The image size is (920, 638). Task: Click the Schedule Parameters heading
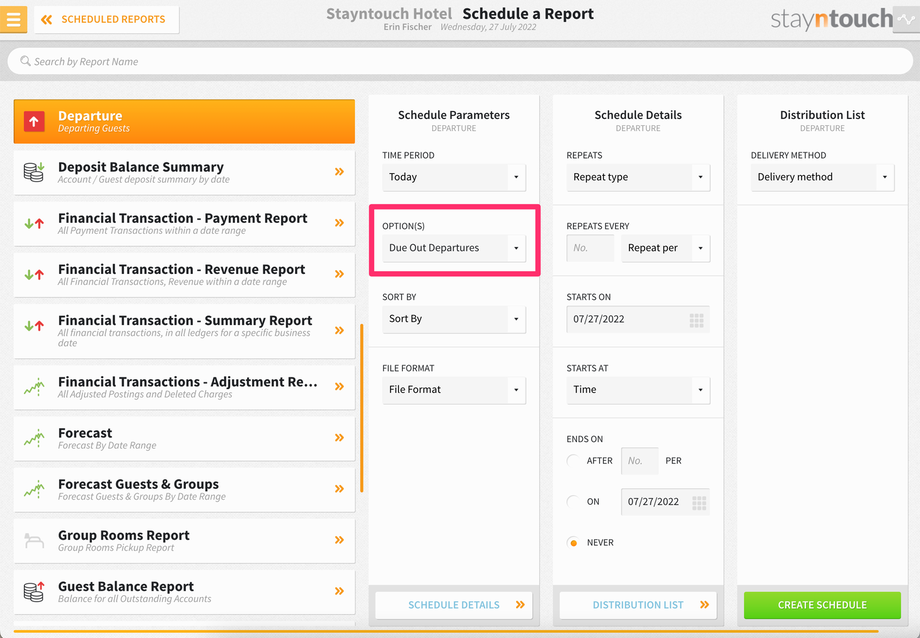pos(454,115)
